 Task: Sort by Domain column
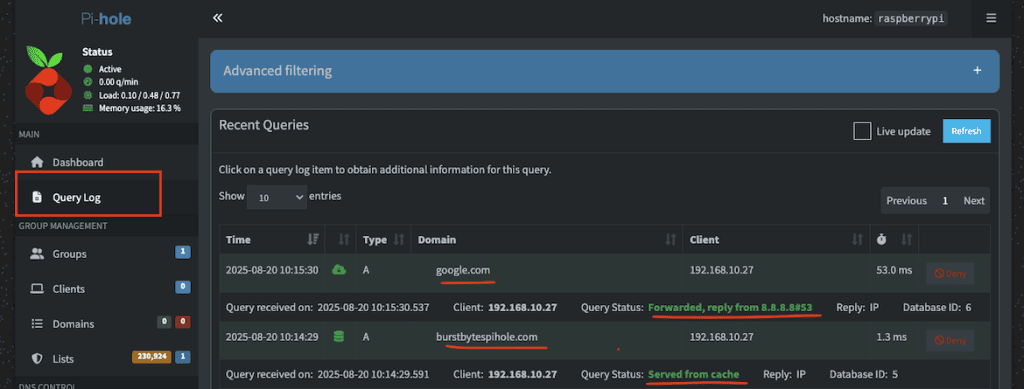(547, 240)
